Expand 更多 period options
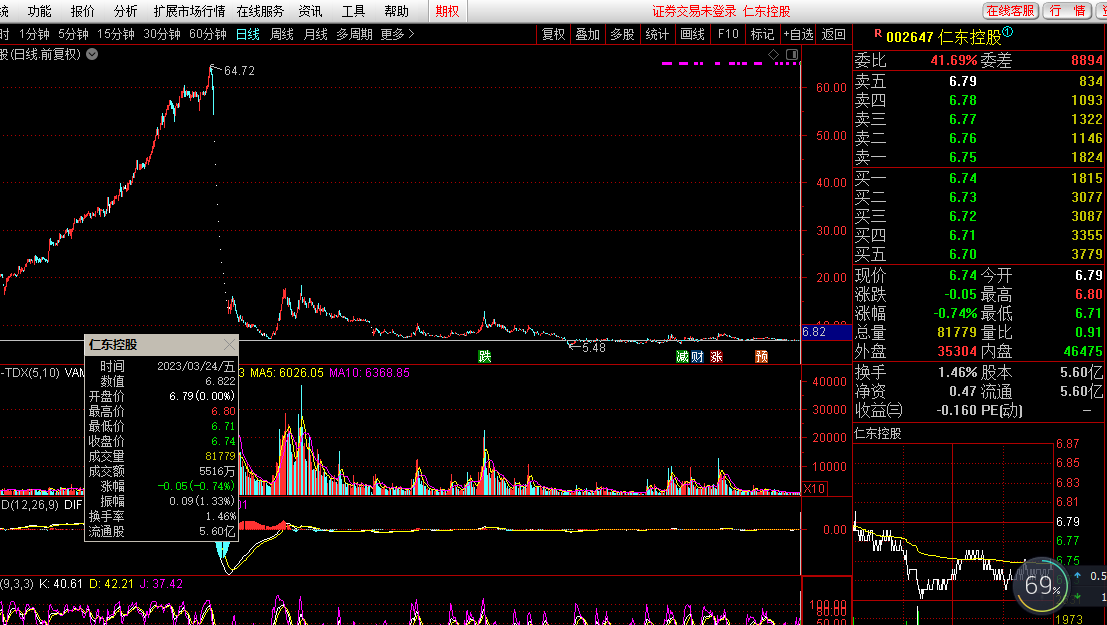Image resolution: width=1107 pixels, height=625 pixels. tap(397, 34)
